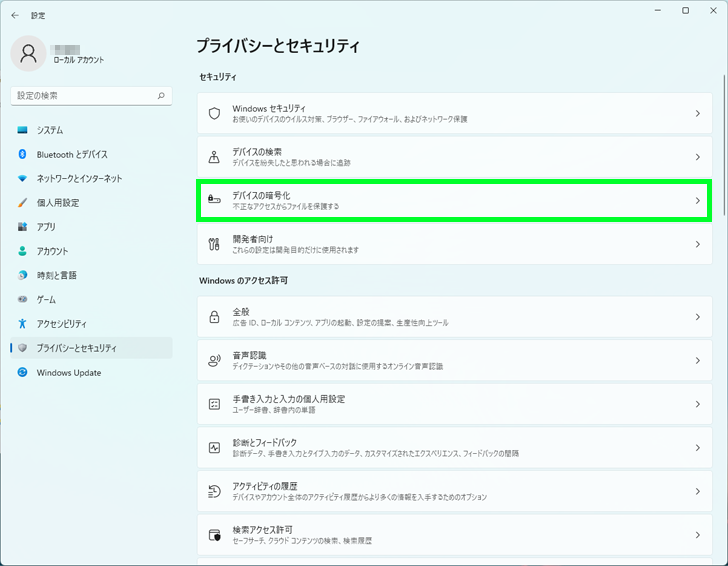728x566 pixels.
Task: Click the 手書き入力 notepad icon
Action: (214, 404)
